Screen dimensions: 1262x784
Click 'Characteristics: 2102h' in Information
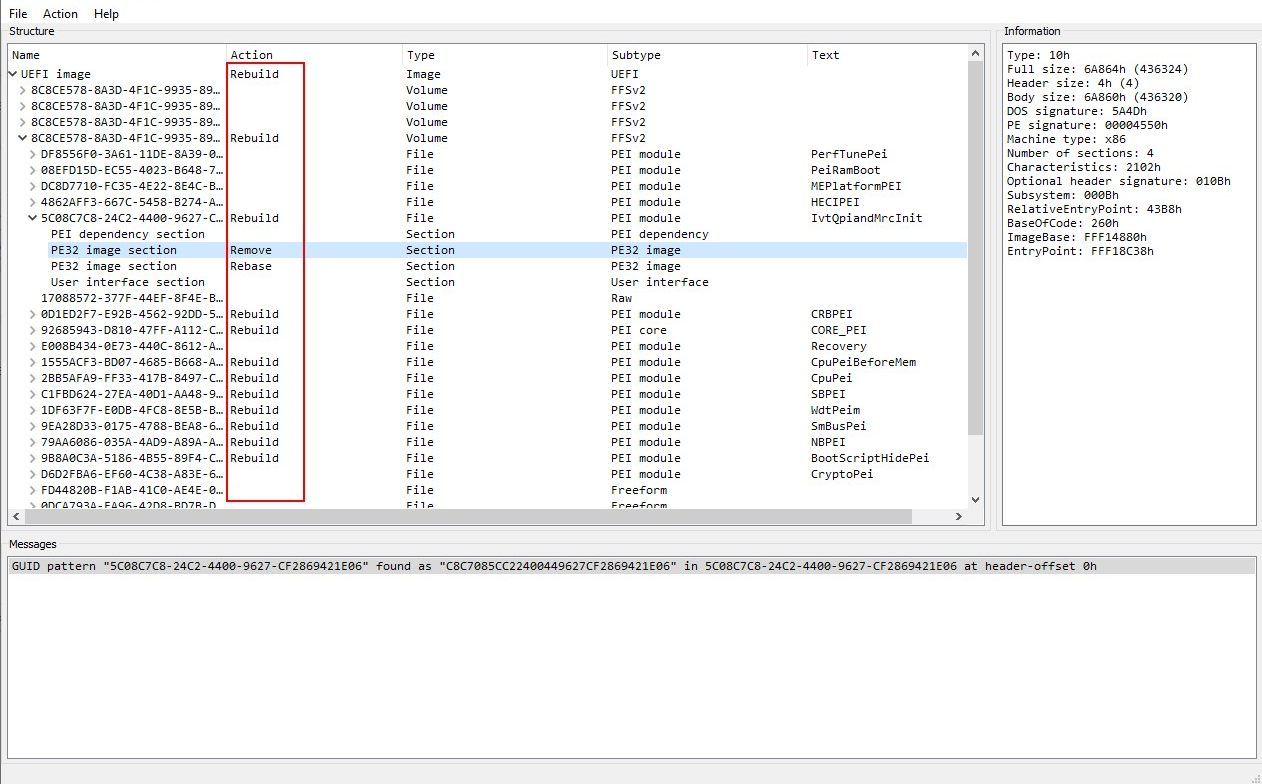pos(1083,167)
